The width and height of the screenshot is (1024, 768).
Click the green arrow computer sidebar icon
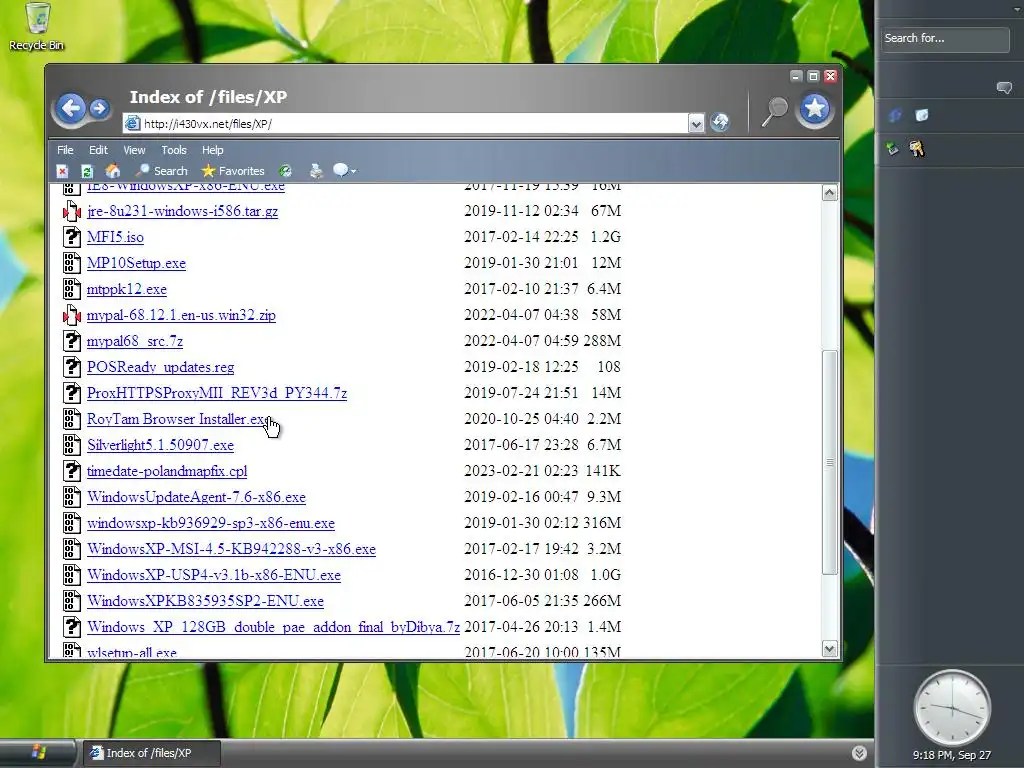click(892, 149)
